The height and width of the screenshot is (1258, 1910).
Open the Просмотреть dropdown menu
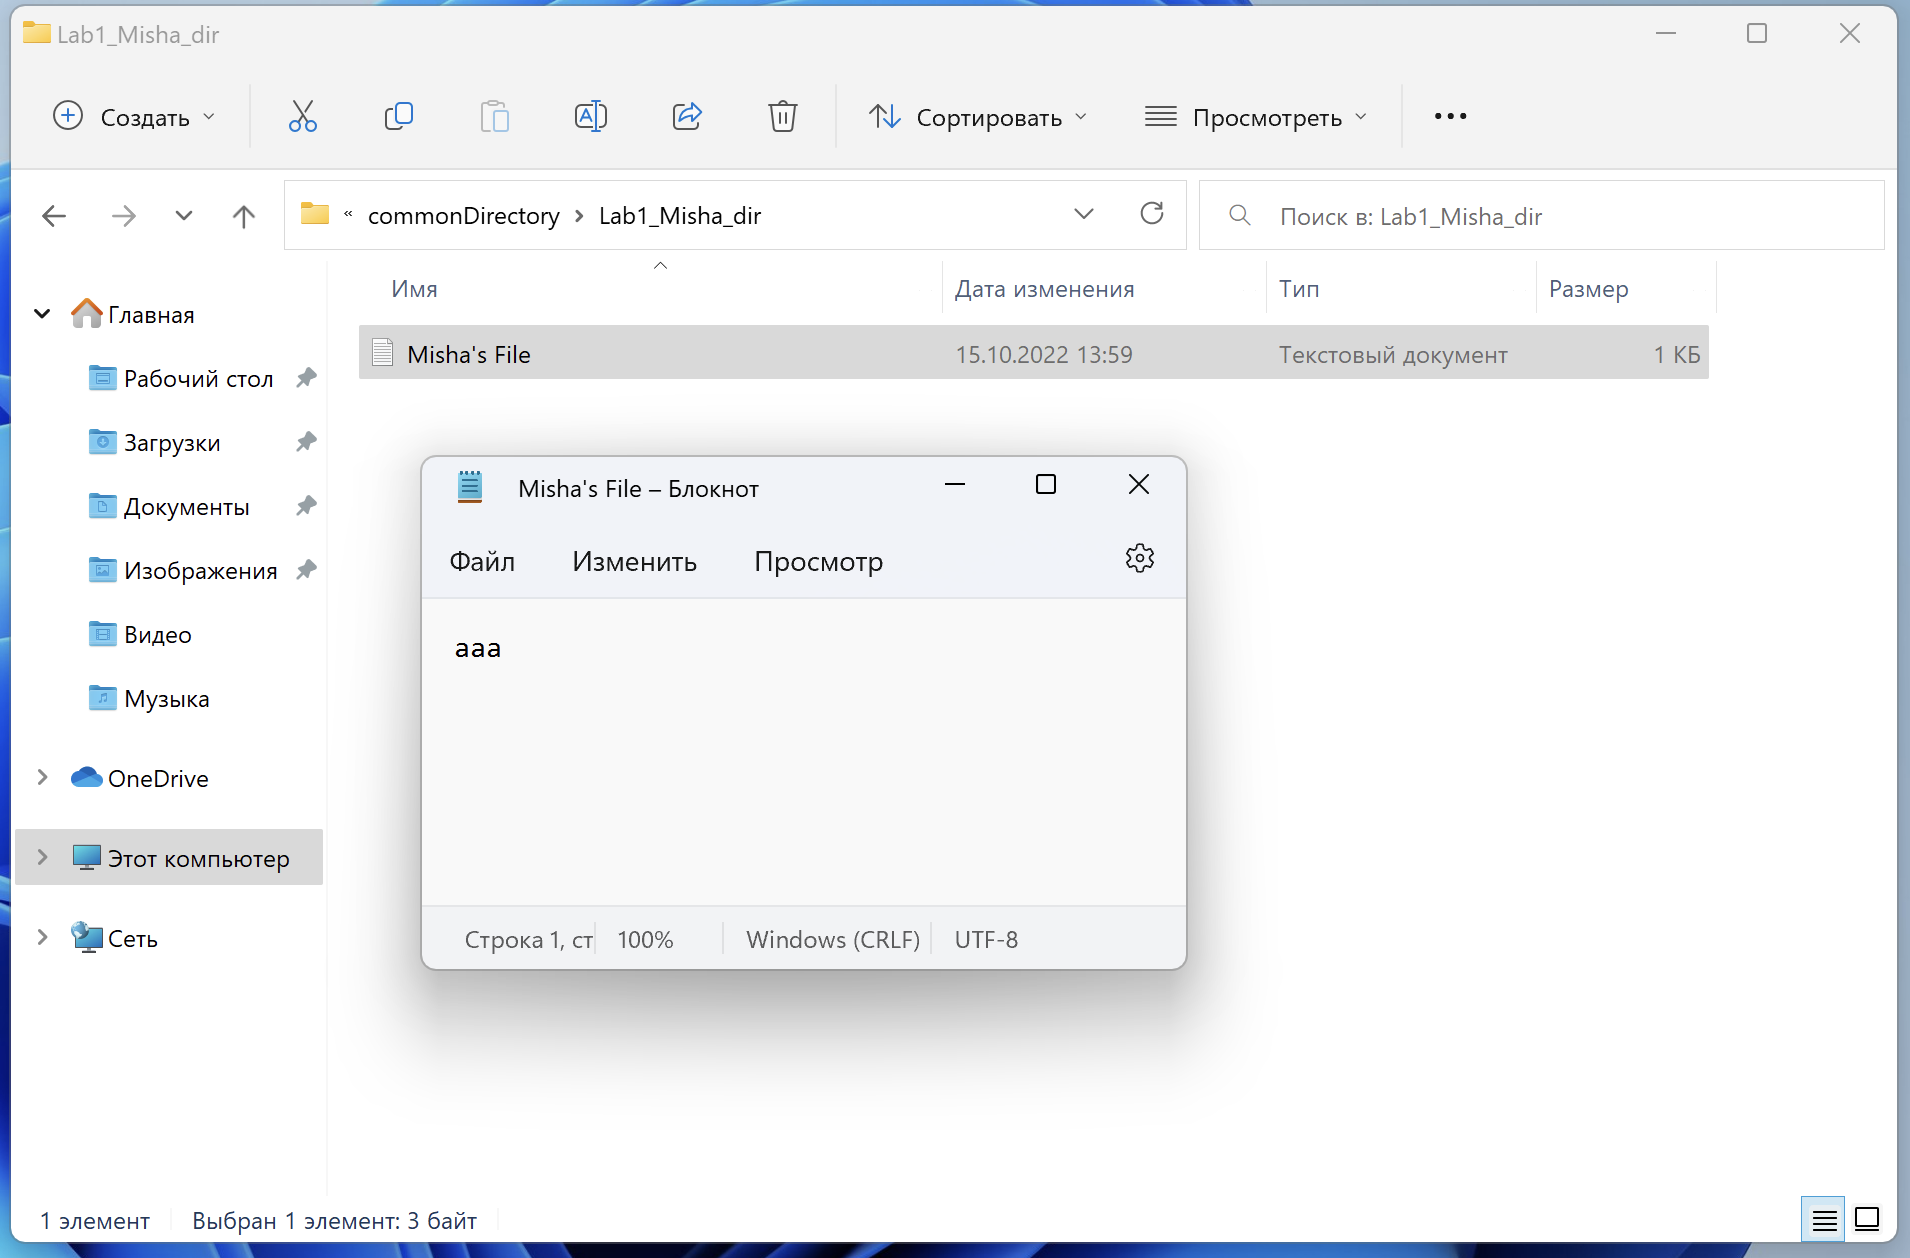pyautogui.click(x=1256, y=117)
